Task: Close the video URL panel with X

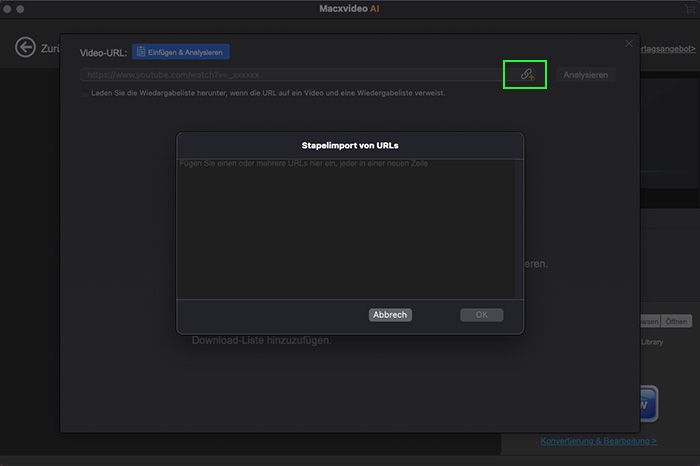Action: coord(629,44)
